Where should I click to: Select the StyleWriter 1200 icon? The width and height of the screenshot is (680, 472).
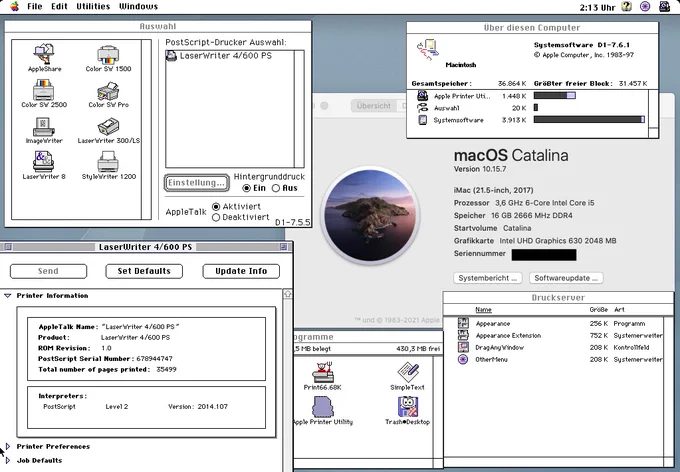108,162
